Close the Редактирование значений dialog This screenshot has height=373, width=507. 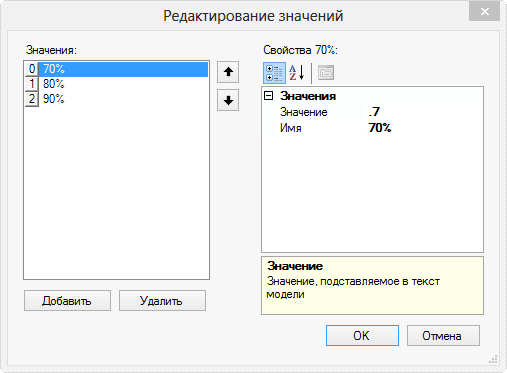484,12
